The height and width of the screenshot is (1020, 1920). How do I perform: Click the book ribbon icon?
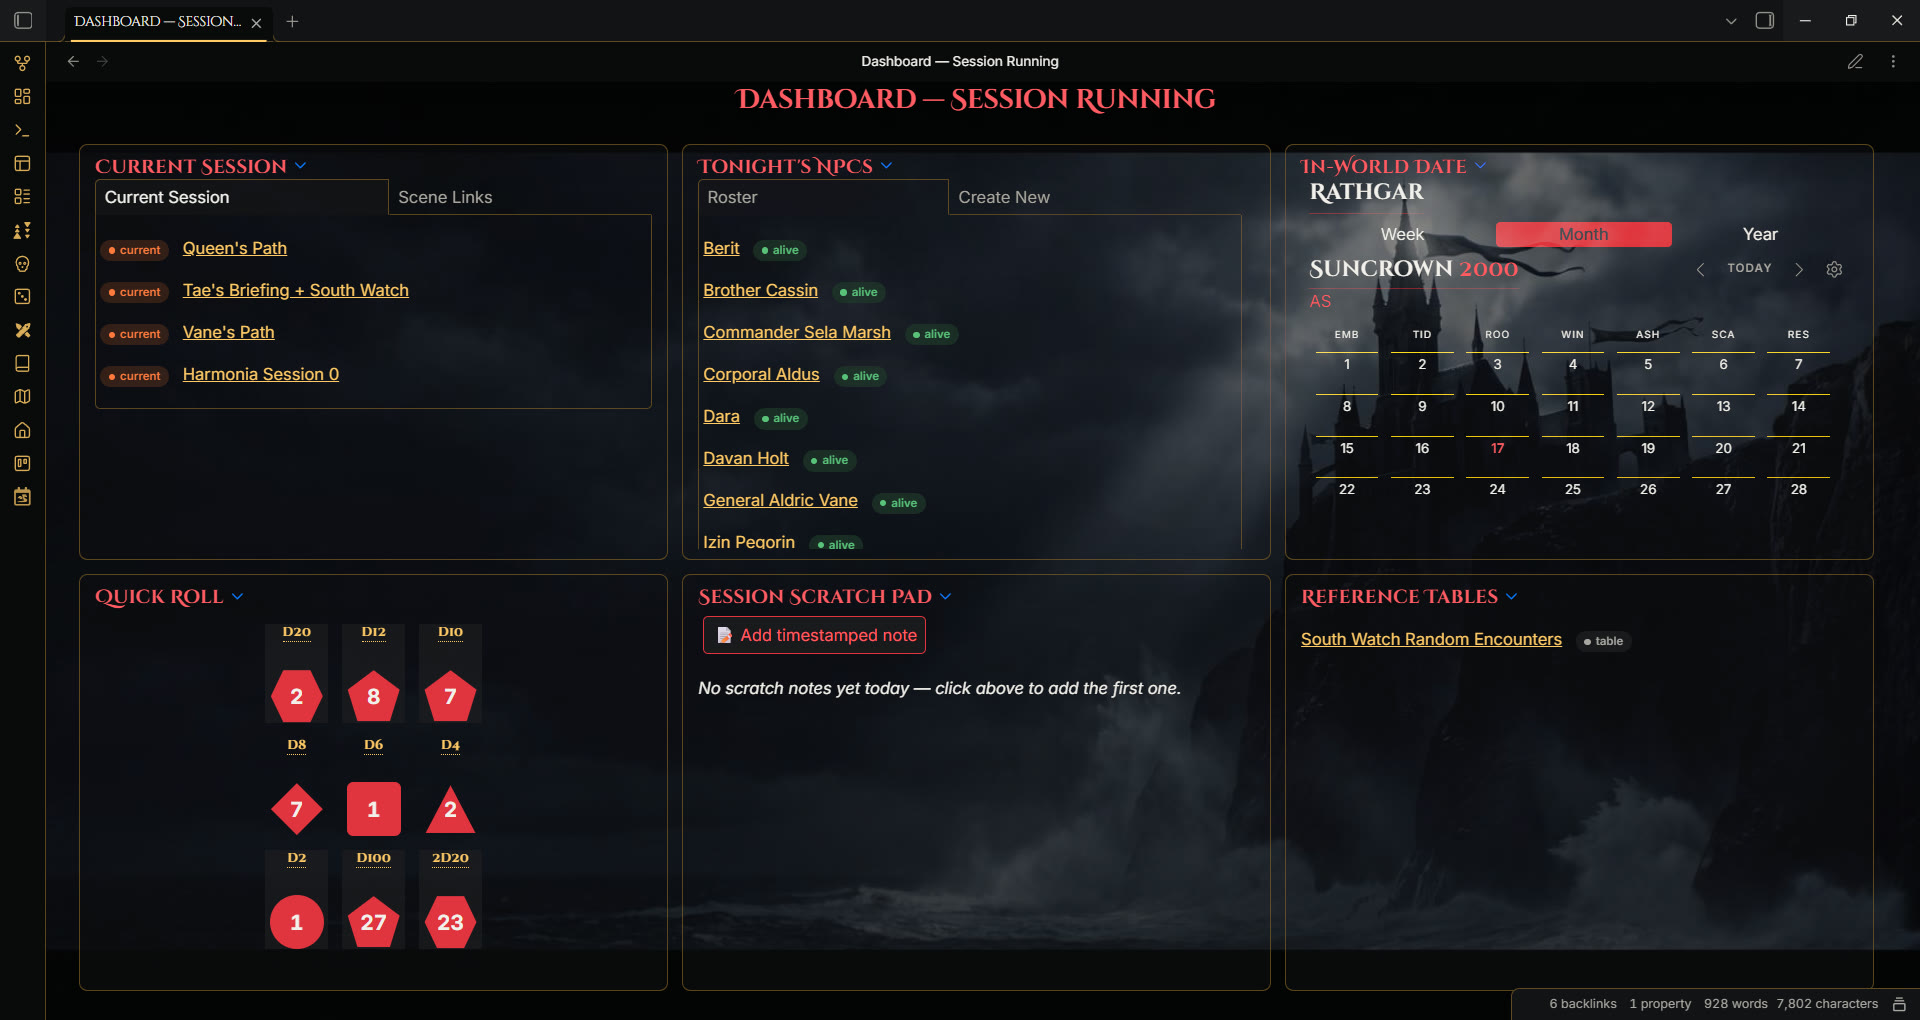(22, 363)
